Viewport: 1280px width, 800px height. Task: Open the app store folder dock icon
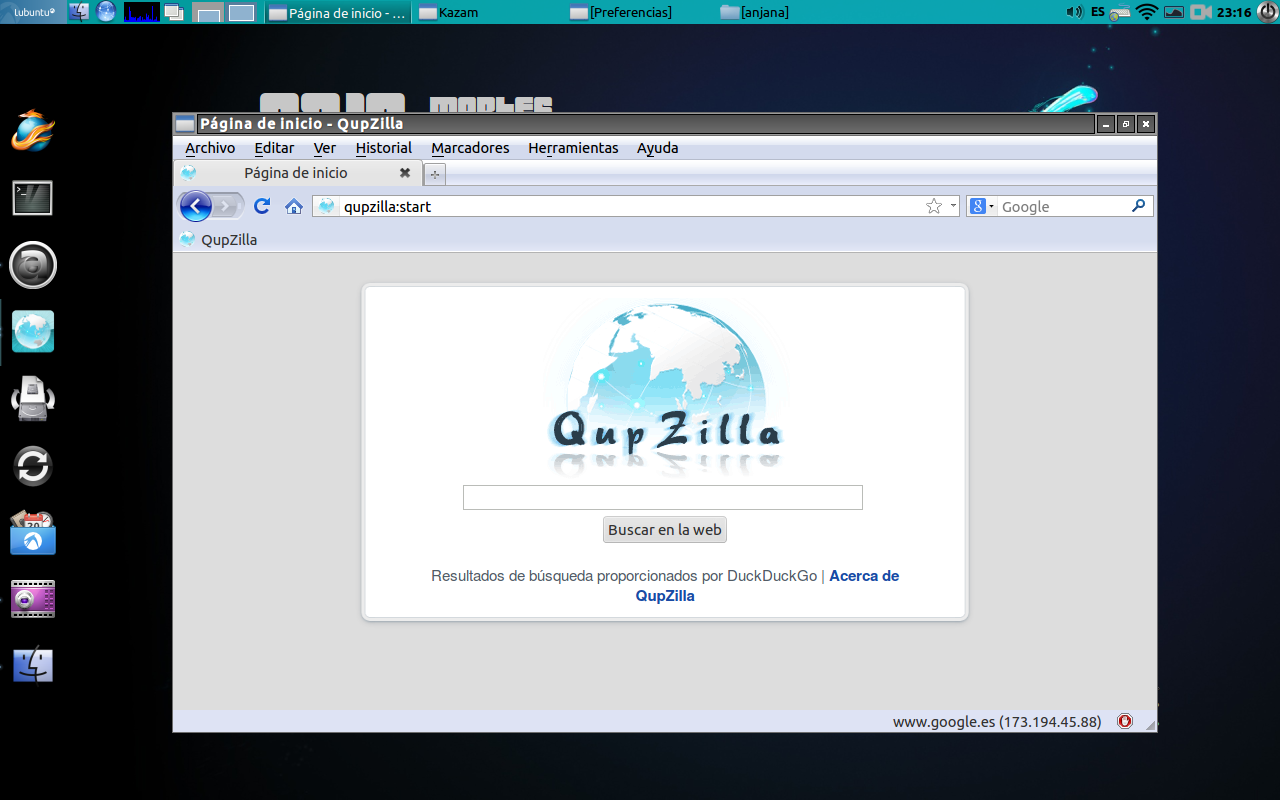(33, 533)
